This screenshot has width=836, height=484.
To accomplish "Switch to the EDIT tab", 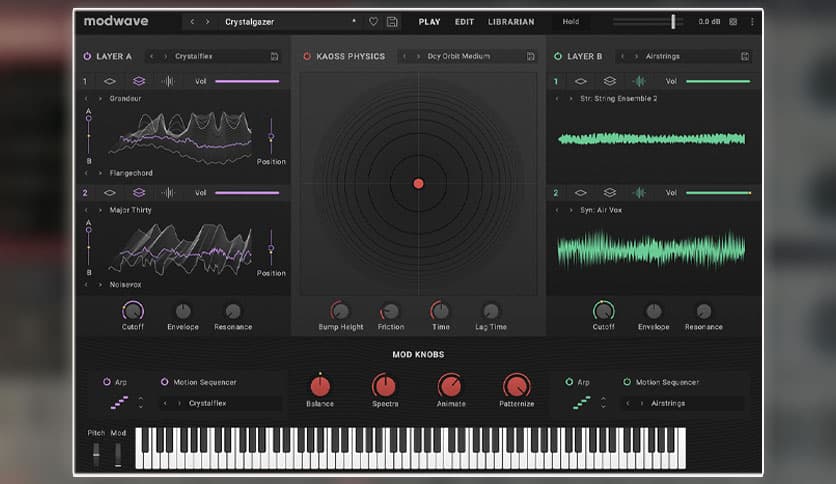I will 464,22.
